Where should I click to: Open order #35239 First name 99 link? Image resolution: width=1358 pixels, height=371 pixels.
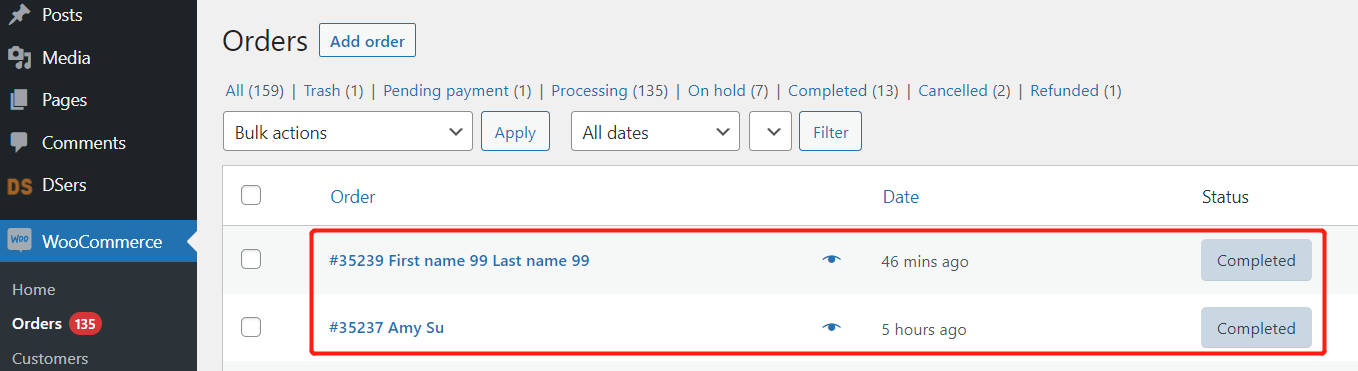tap(459, 260)
